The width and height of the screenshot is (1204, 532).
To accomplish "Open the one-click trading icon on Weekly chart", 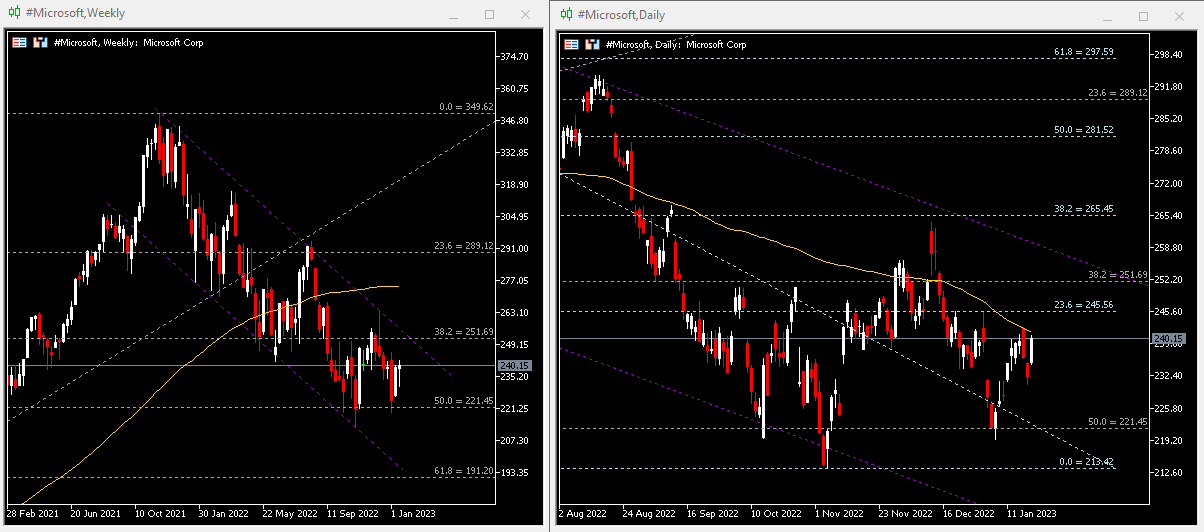I will [40, 43].
